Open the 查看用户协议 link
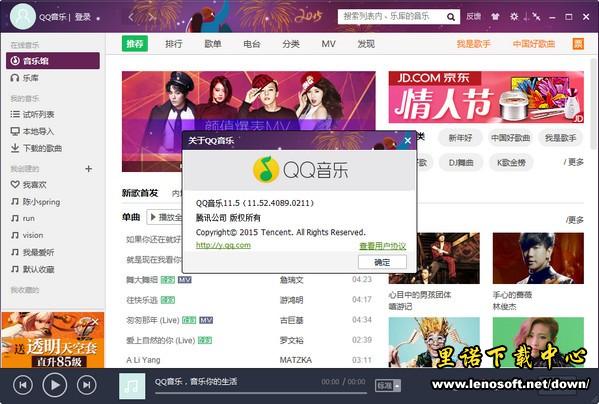599x404 pixels. (x=383, y=246)
